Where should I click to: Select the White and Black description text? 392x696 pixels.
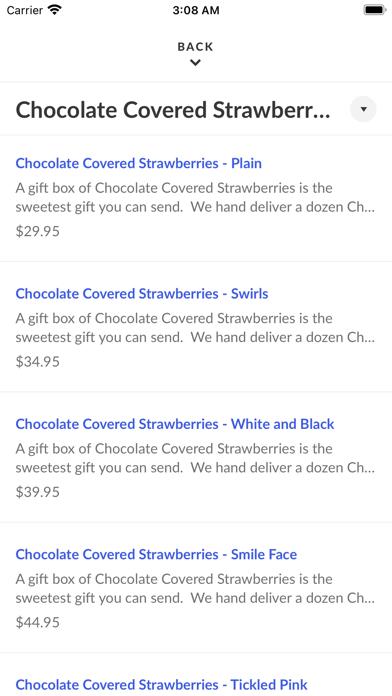[x=195, y=458]
